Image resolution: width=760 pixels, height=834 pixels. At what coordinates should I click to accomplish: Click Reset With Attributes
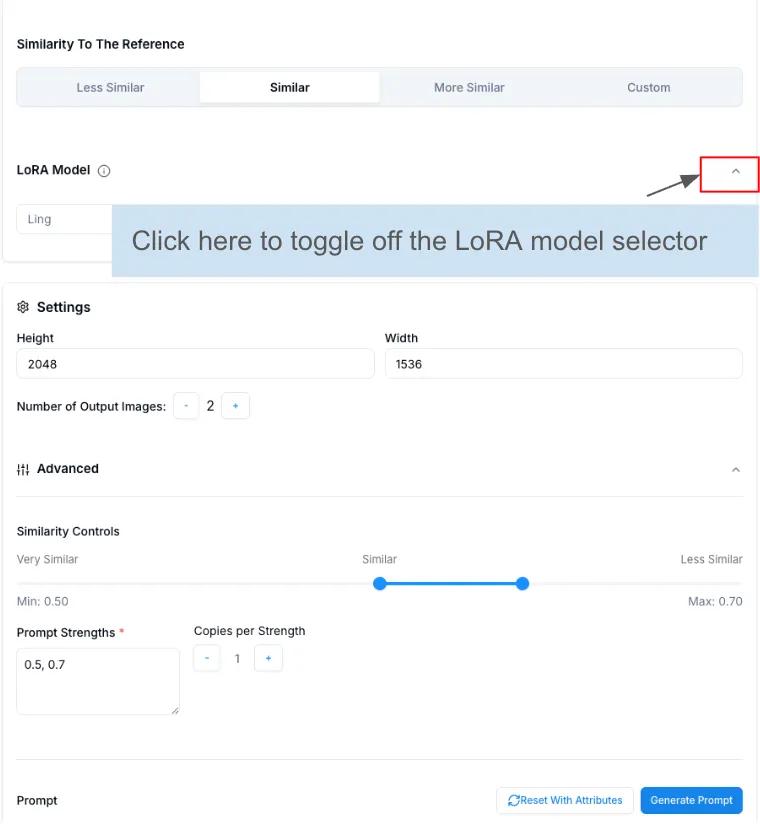[564, 800]
